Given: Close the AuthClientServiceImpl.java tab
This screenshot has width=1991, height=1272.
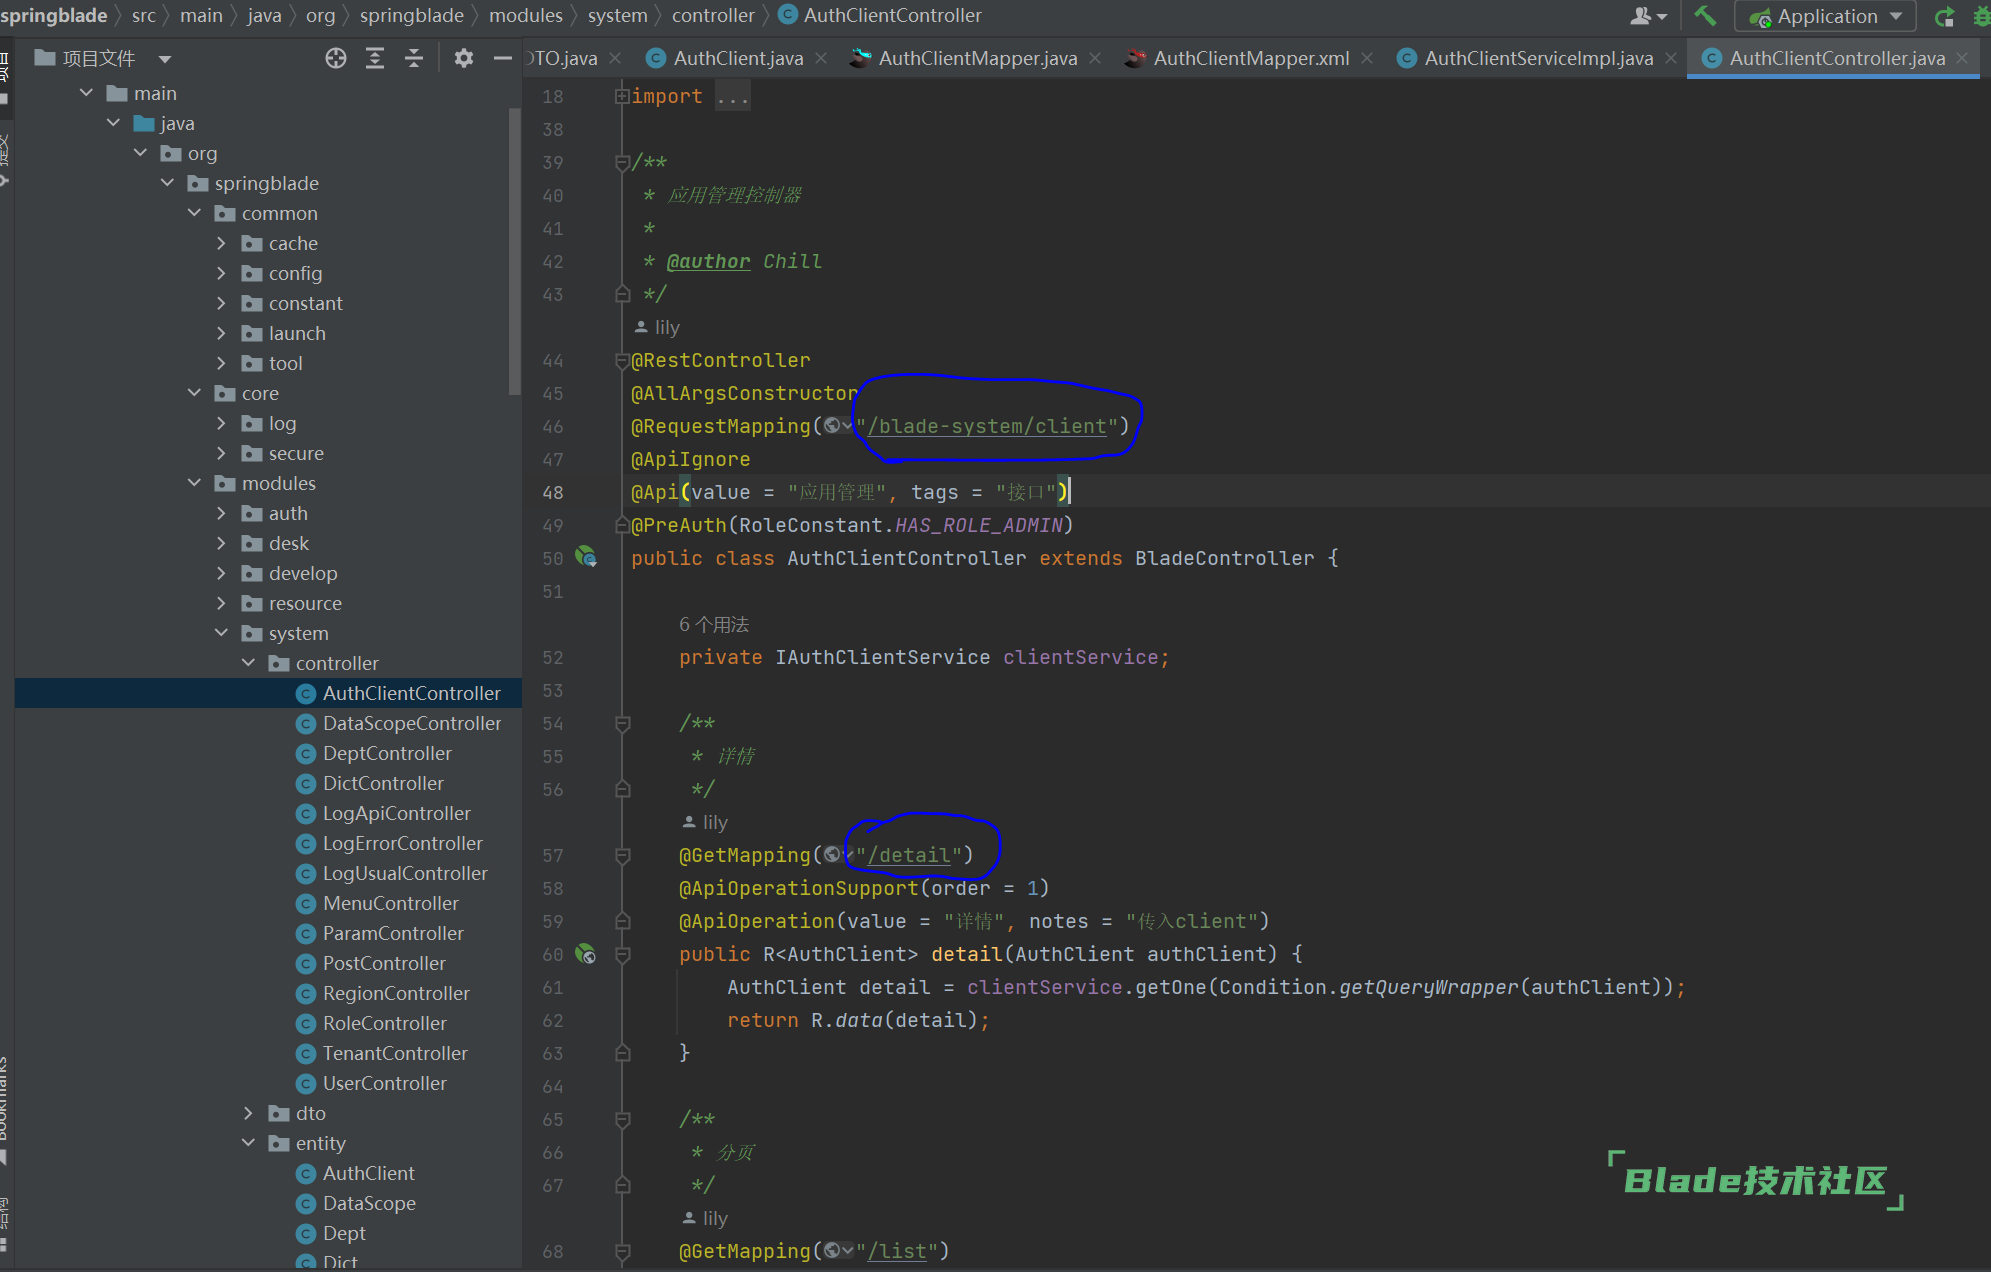Looking at the screenshot, I should tap(1671, 58).
